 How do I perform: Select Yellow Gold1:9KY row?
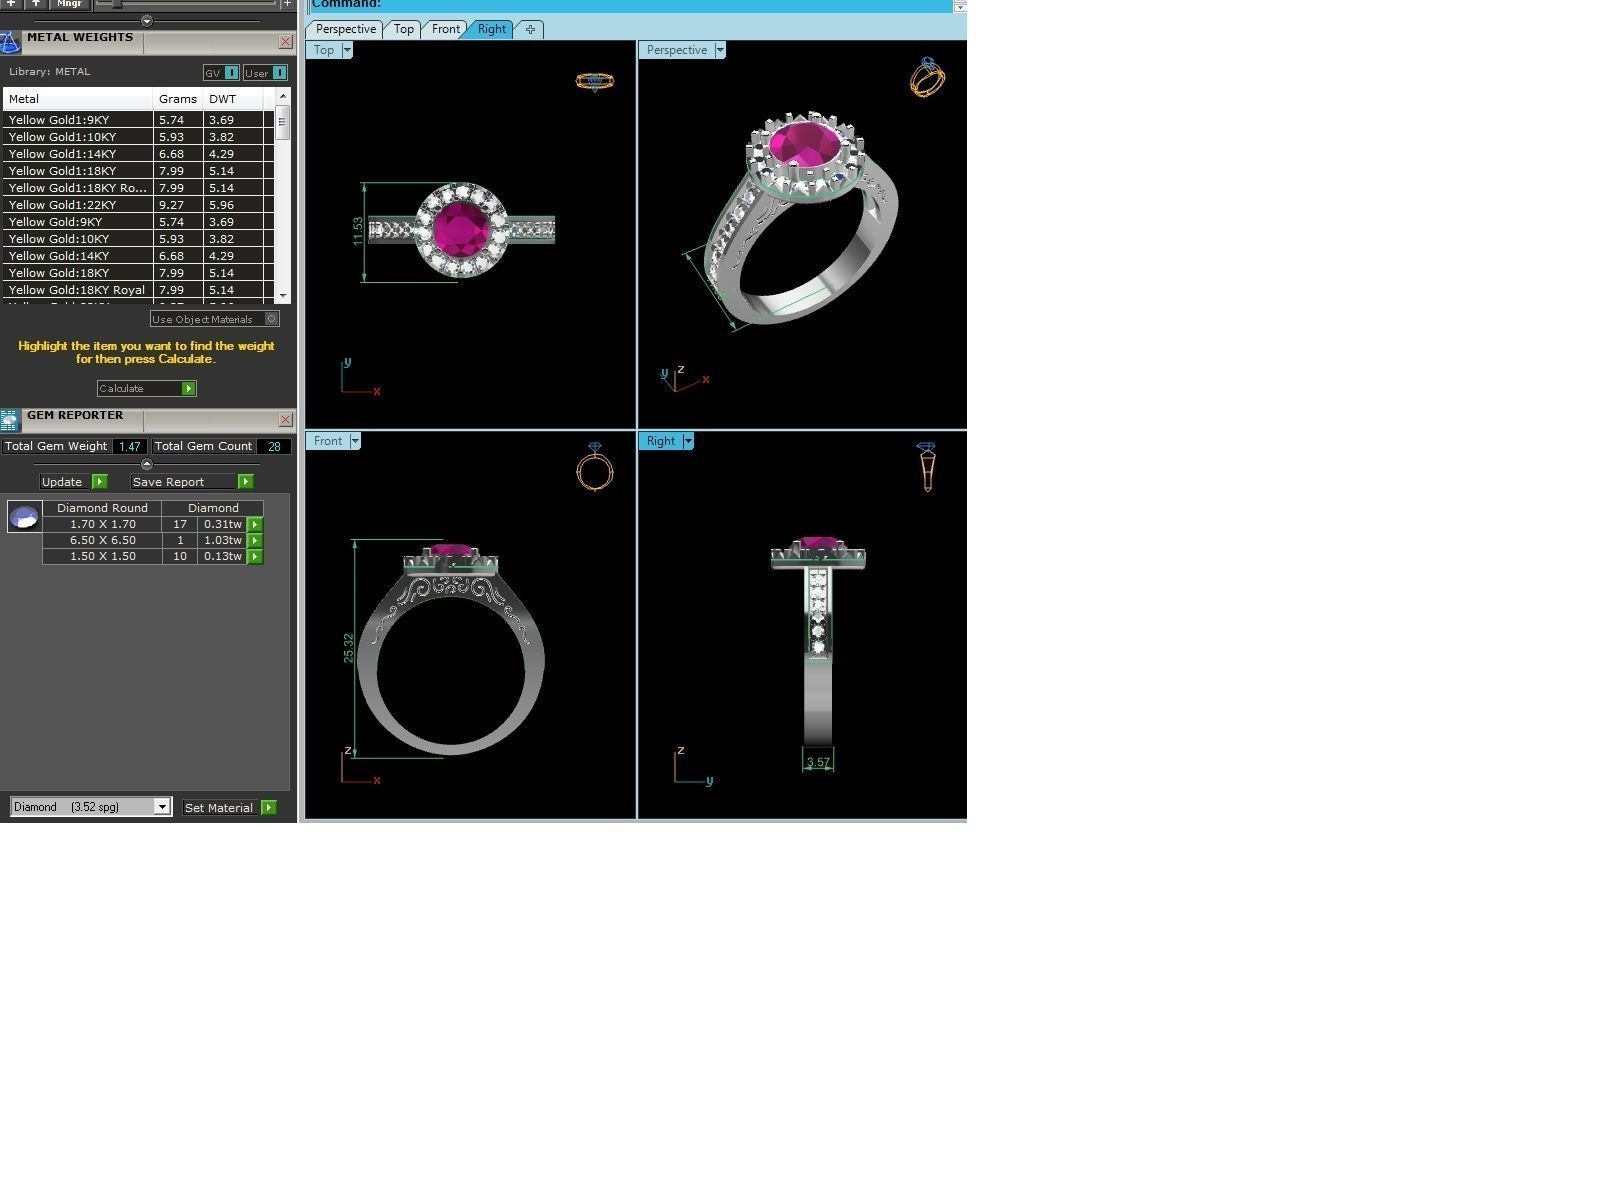[x=138, y=120]
